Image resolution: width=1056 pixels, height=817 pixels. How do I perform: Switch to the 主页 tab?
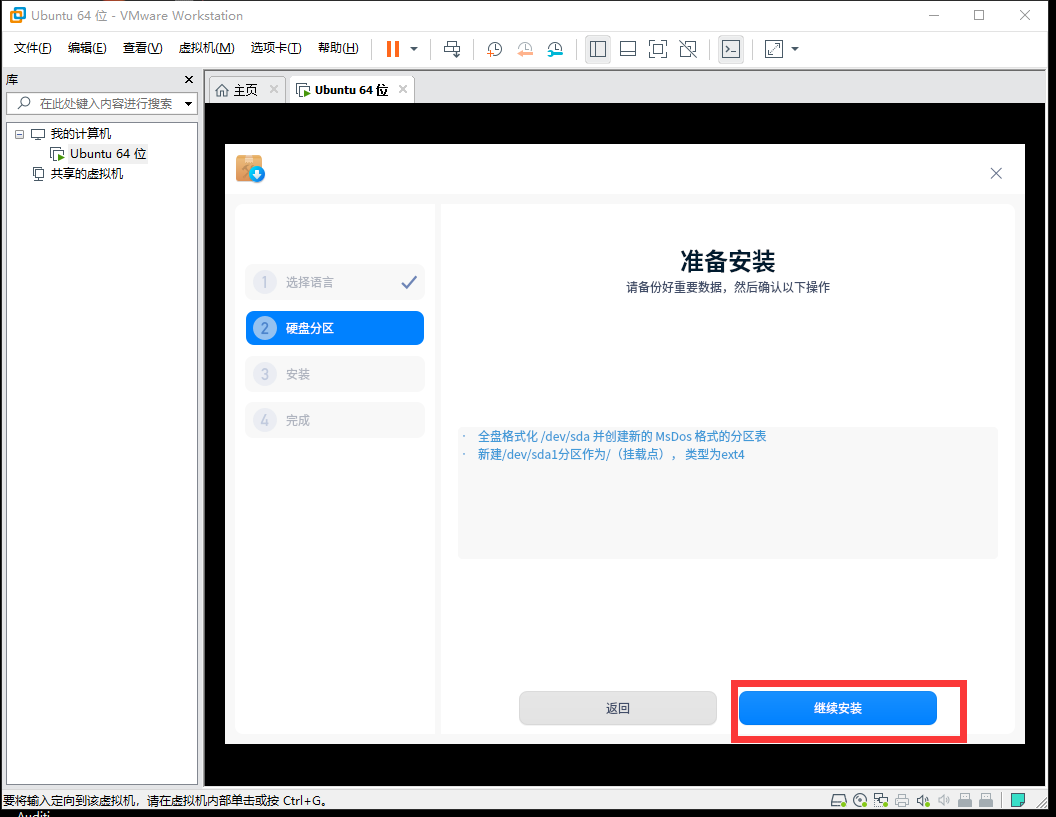pos(245,90)
